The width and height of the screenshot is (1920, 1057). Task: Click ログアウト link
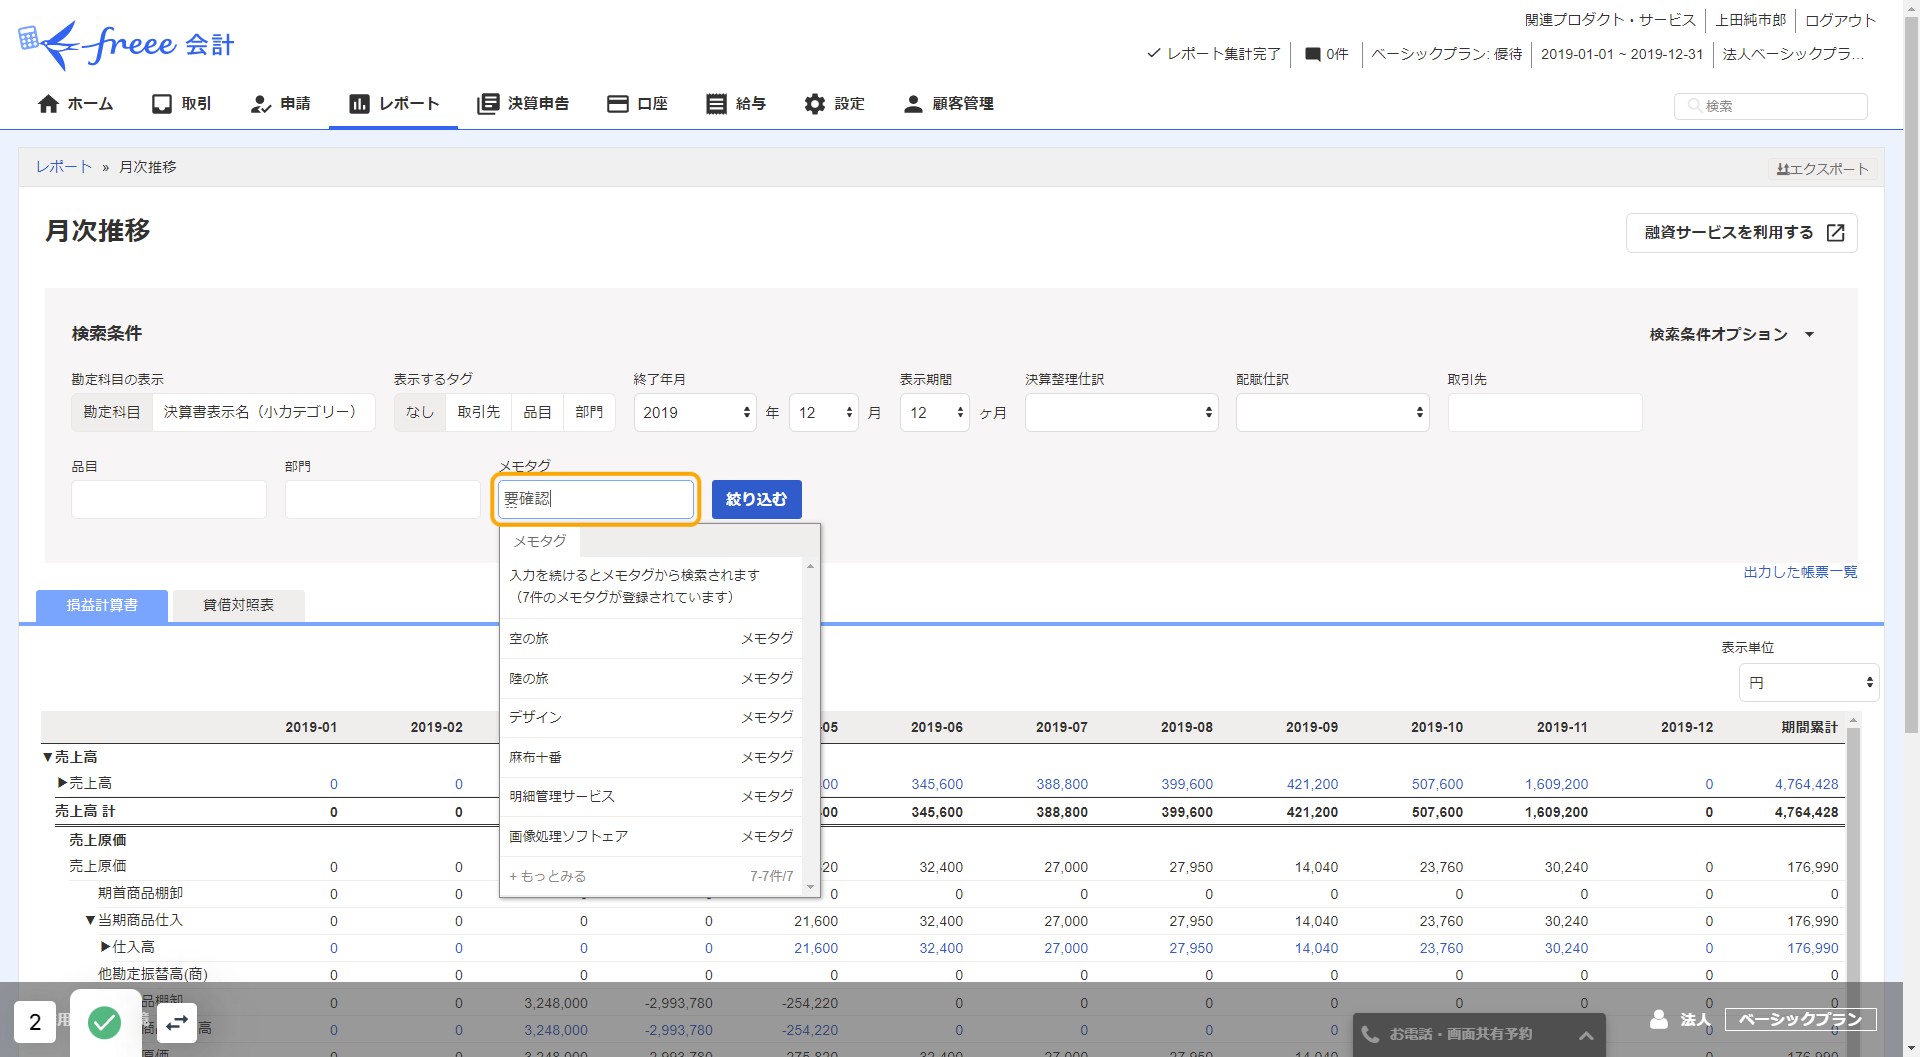1840,20
